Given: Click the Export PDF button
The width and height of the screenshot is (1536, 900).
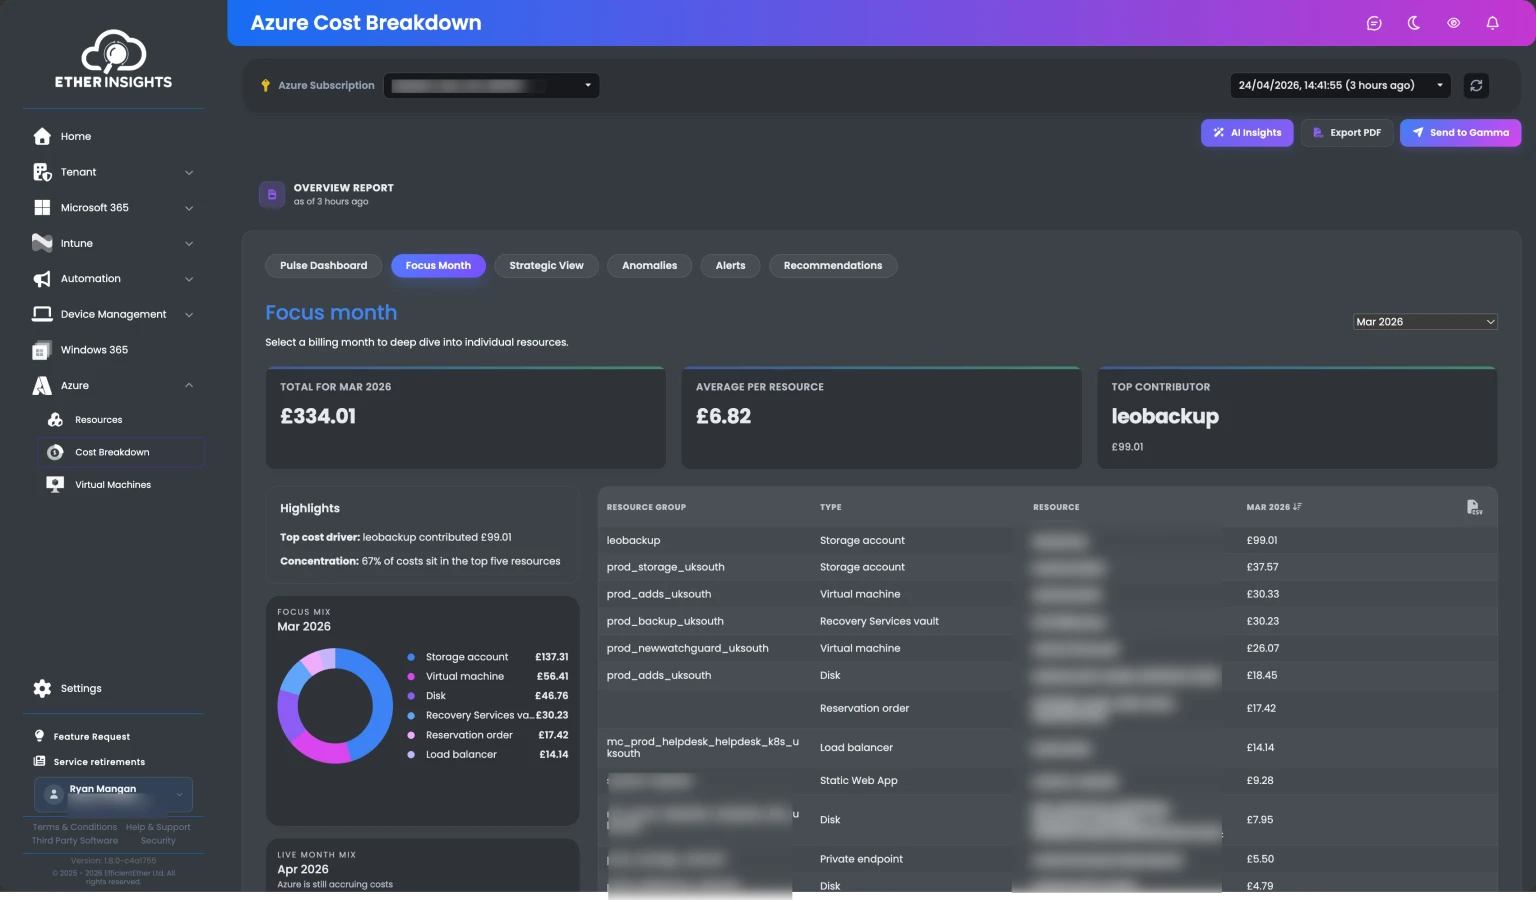Looking at the screenshot, I should click(1347, 133).
